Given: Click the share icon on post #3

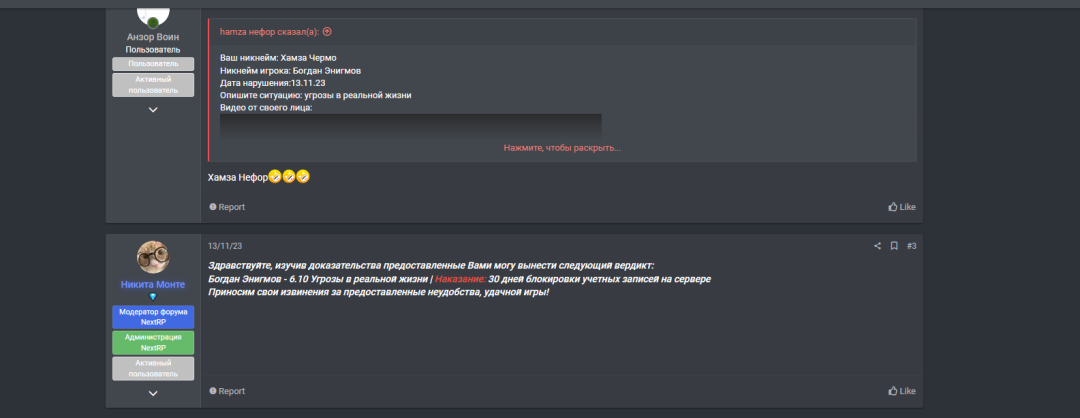Looking at the screenshot, I should (x=877, y=246).
